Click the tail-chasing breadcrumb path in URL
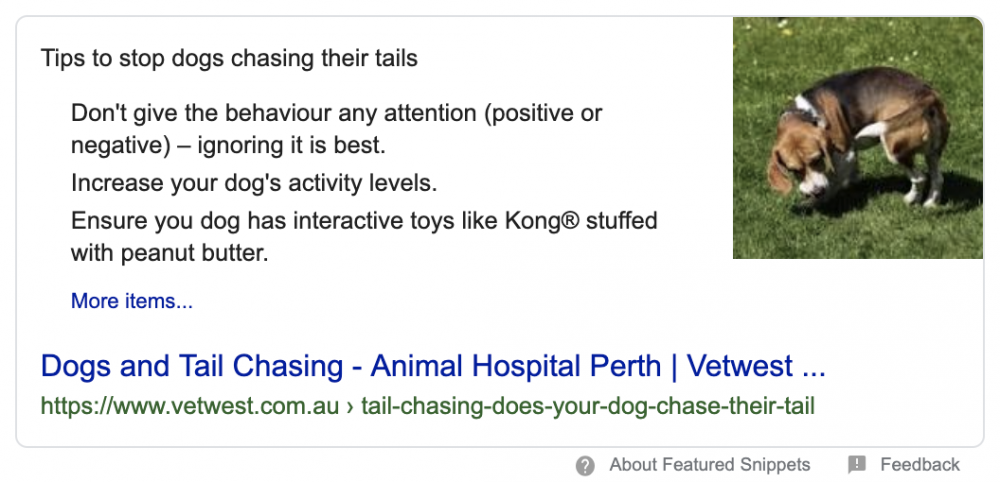 587,407
